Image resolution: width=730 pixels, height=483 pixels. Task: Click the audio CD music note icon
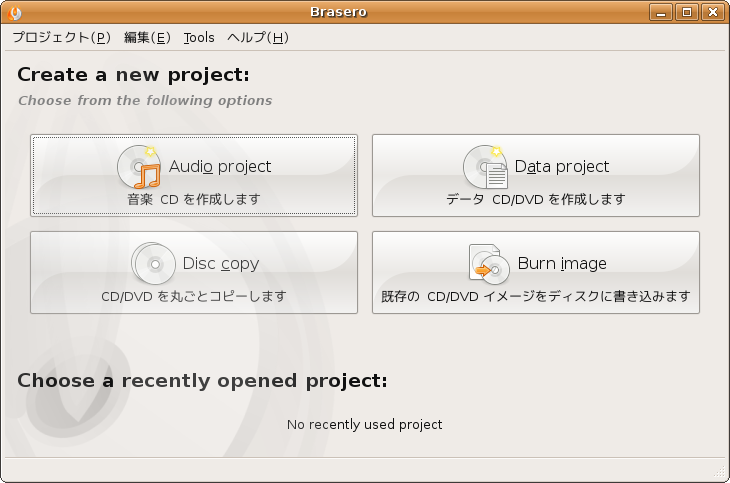(x=139, y=166)
